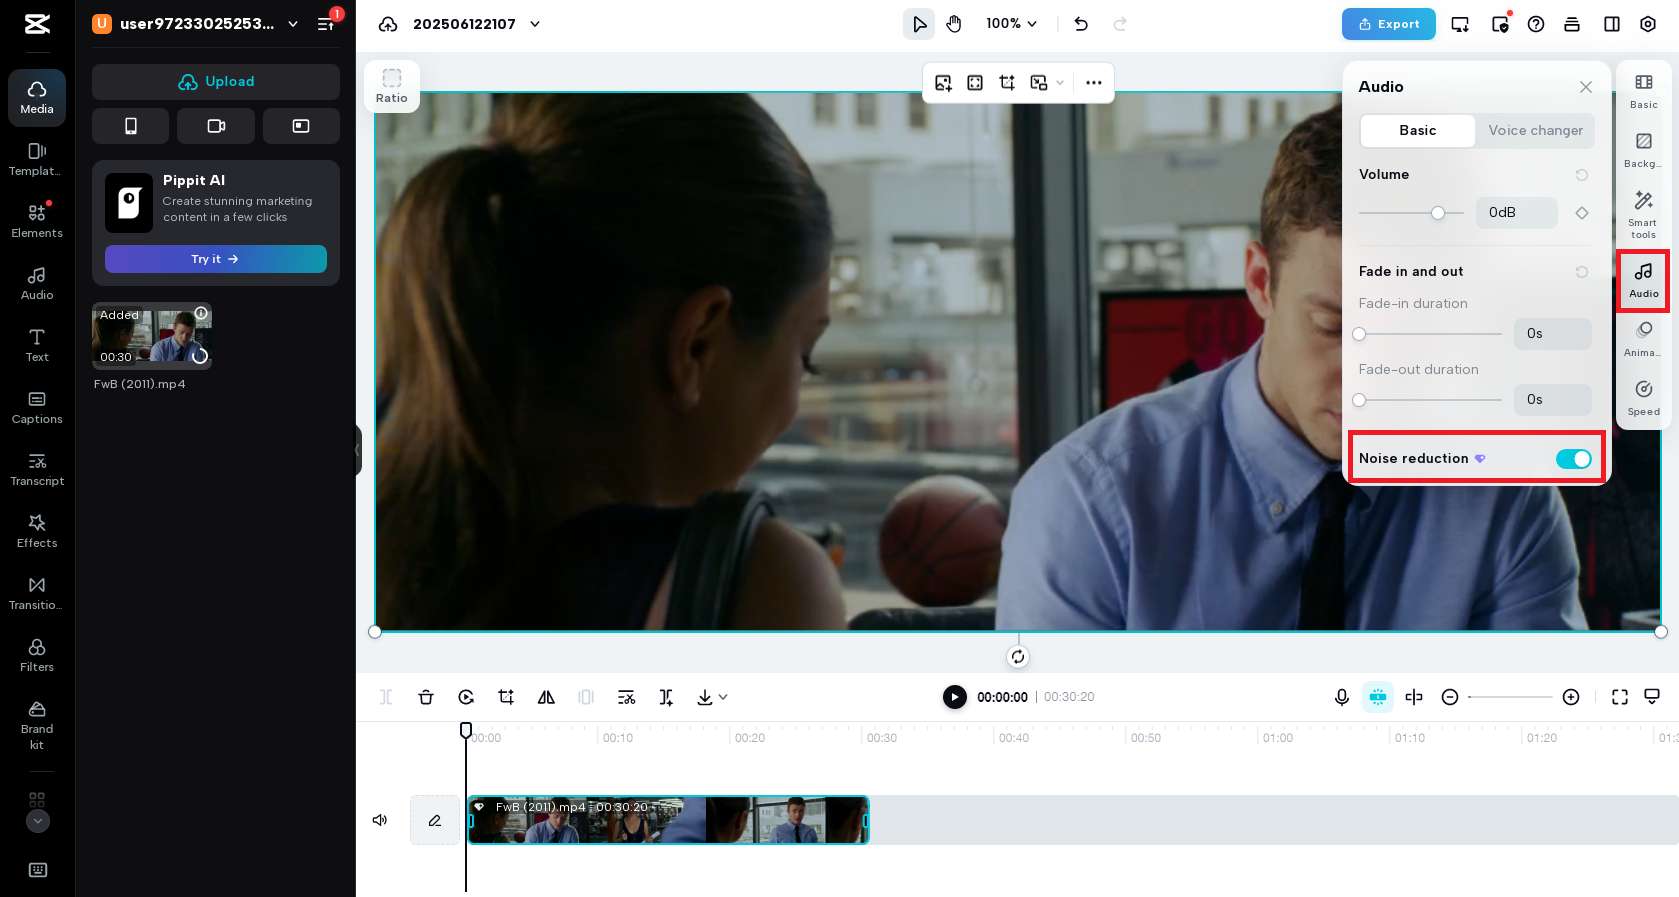Screen dimensions: 1679x897
Task: Expand more sidebar options chevron
Action: pos(37,821)
